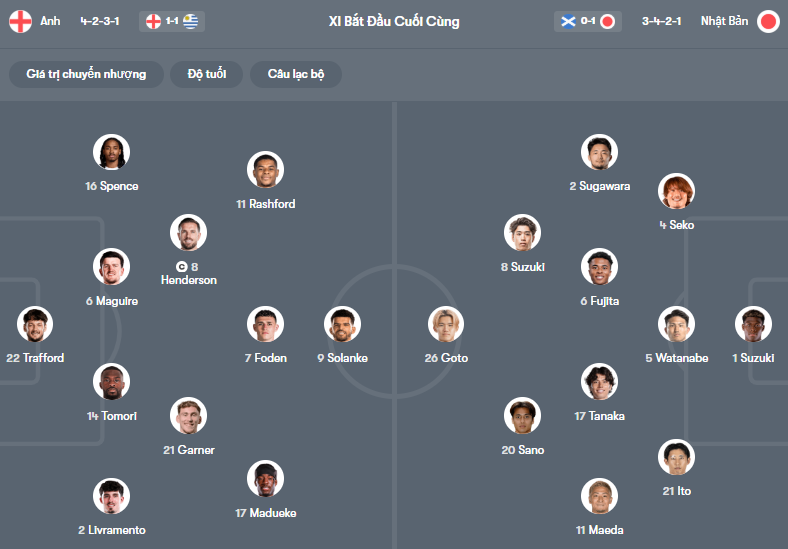788x549 pixels.
Task: Click Solanke's player photo
Action: click(342, 325)
